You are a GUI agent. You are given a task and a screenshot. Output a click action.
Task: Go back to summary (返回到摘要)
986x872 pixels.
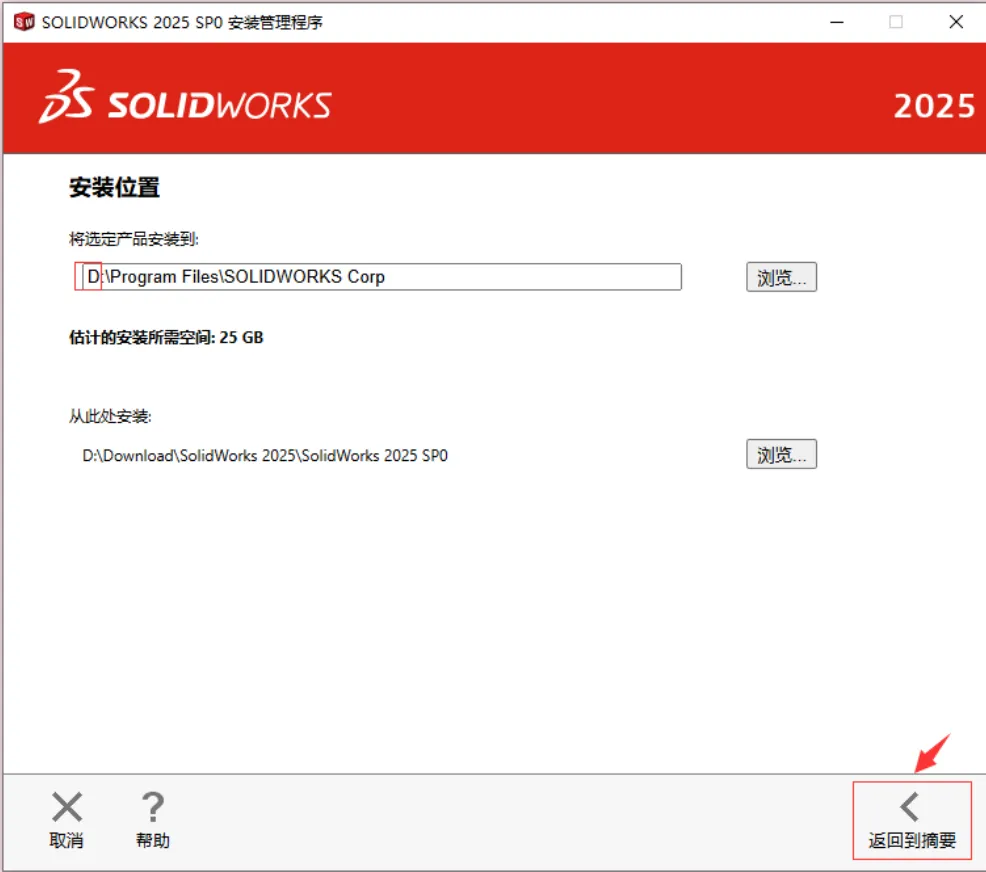click(912, 820)
